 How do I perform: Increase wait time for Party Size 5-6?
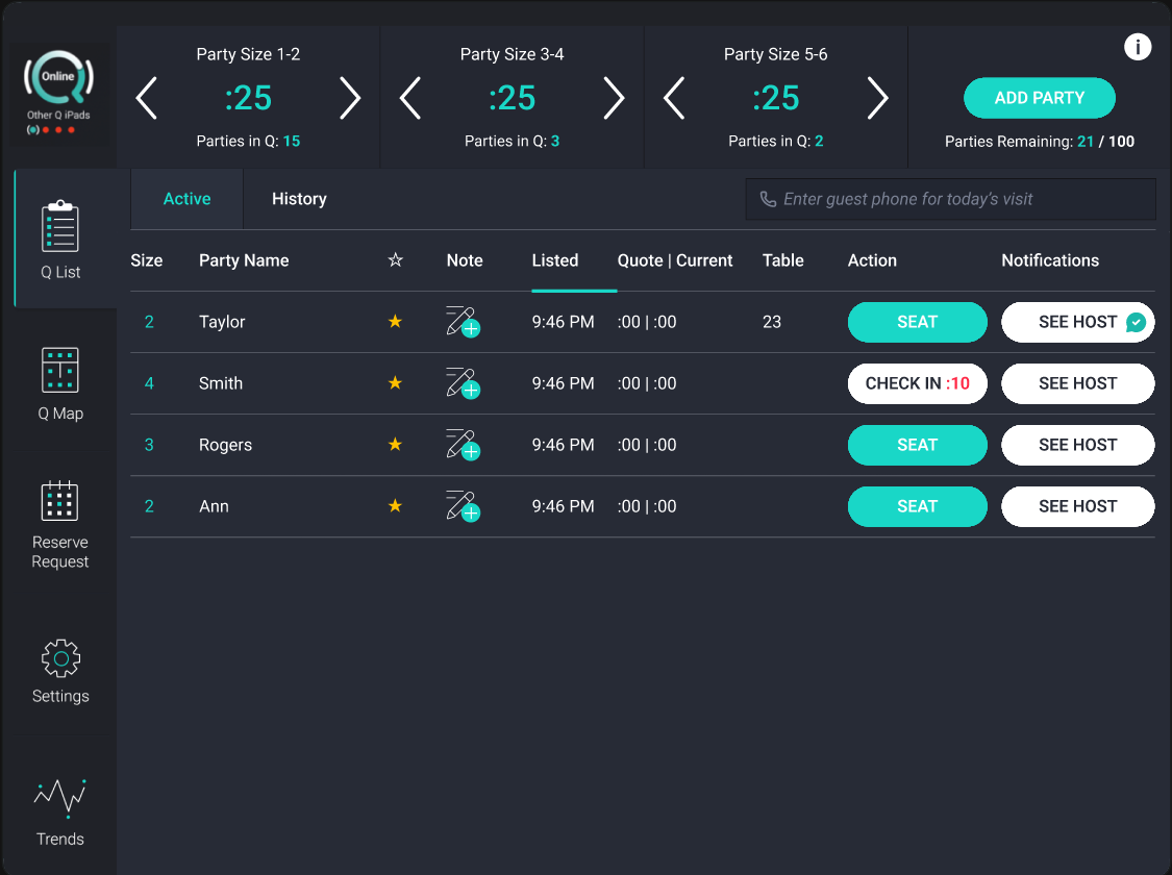878,98
